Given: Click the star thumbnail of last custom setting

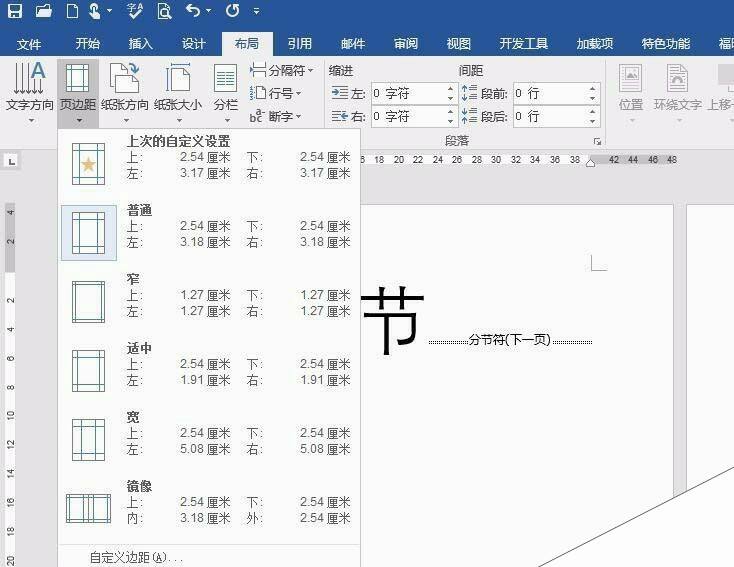Looking at the screenshot, I should 88,164.
